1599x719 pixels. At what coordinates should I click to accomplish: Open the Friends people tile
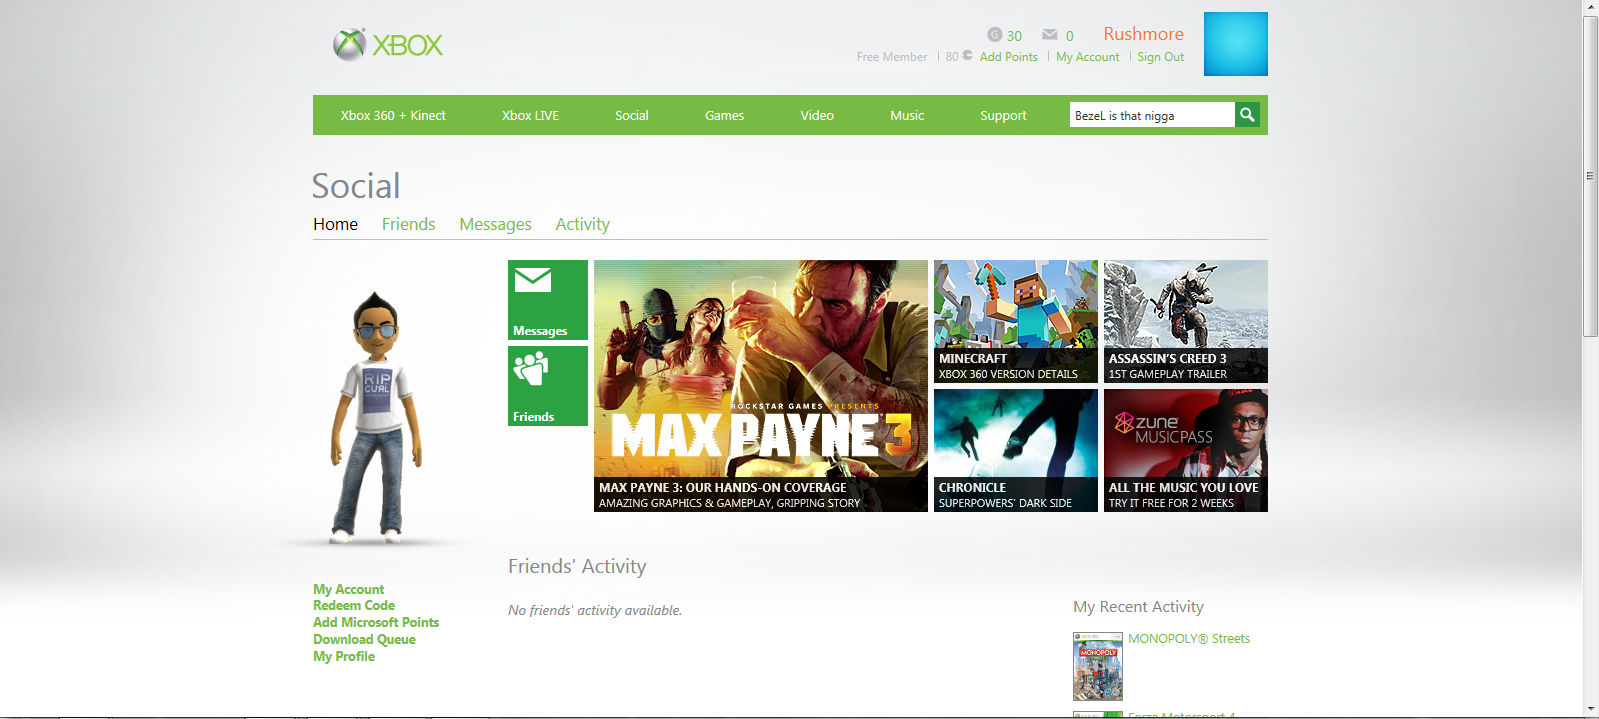point(547,386)
